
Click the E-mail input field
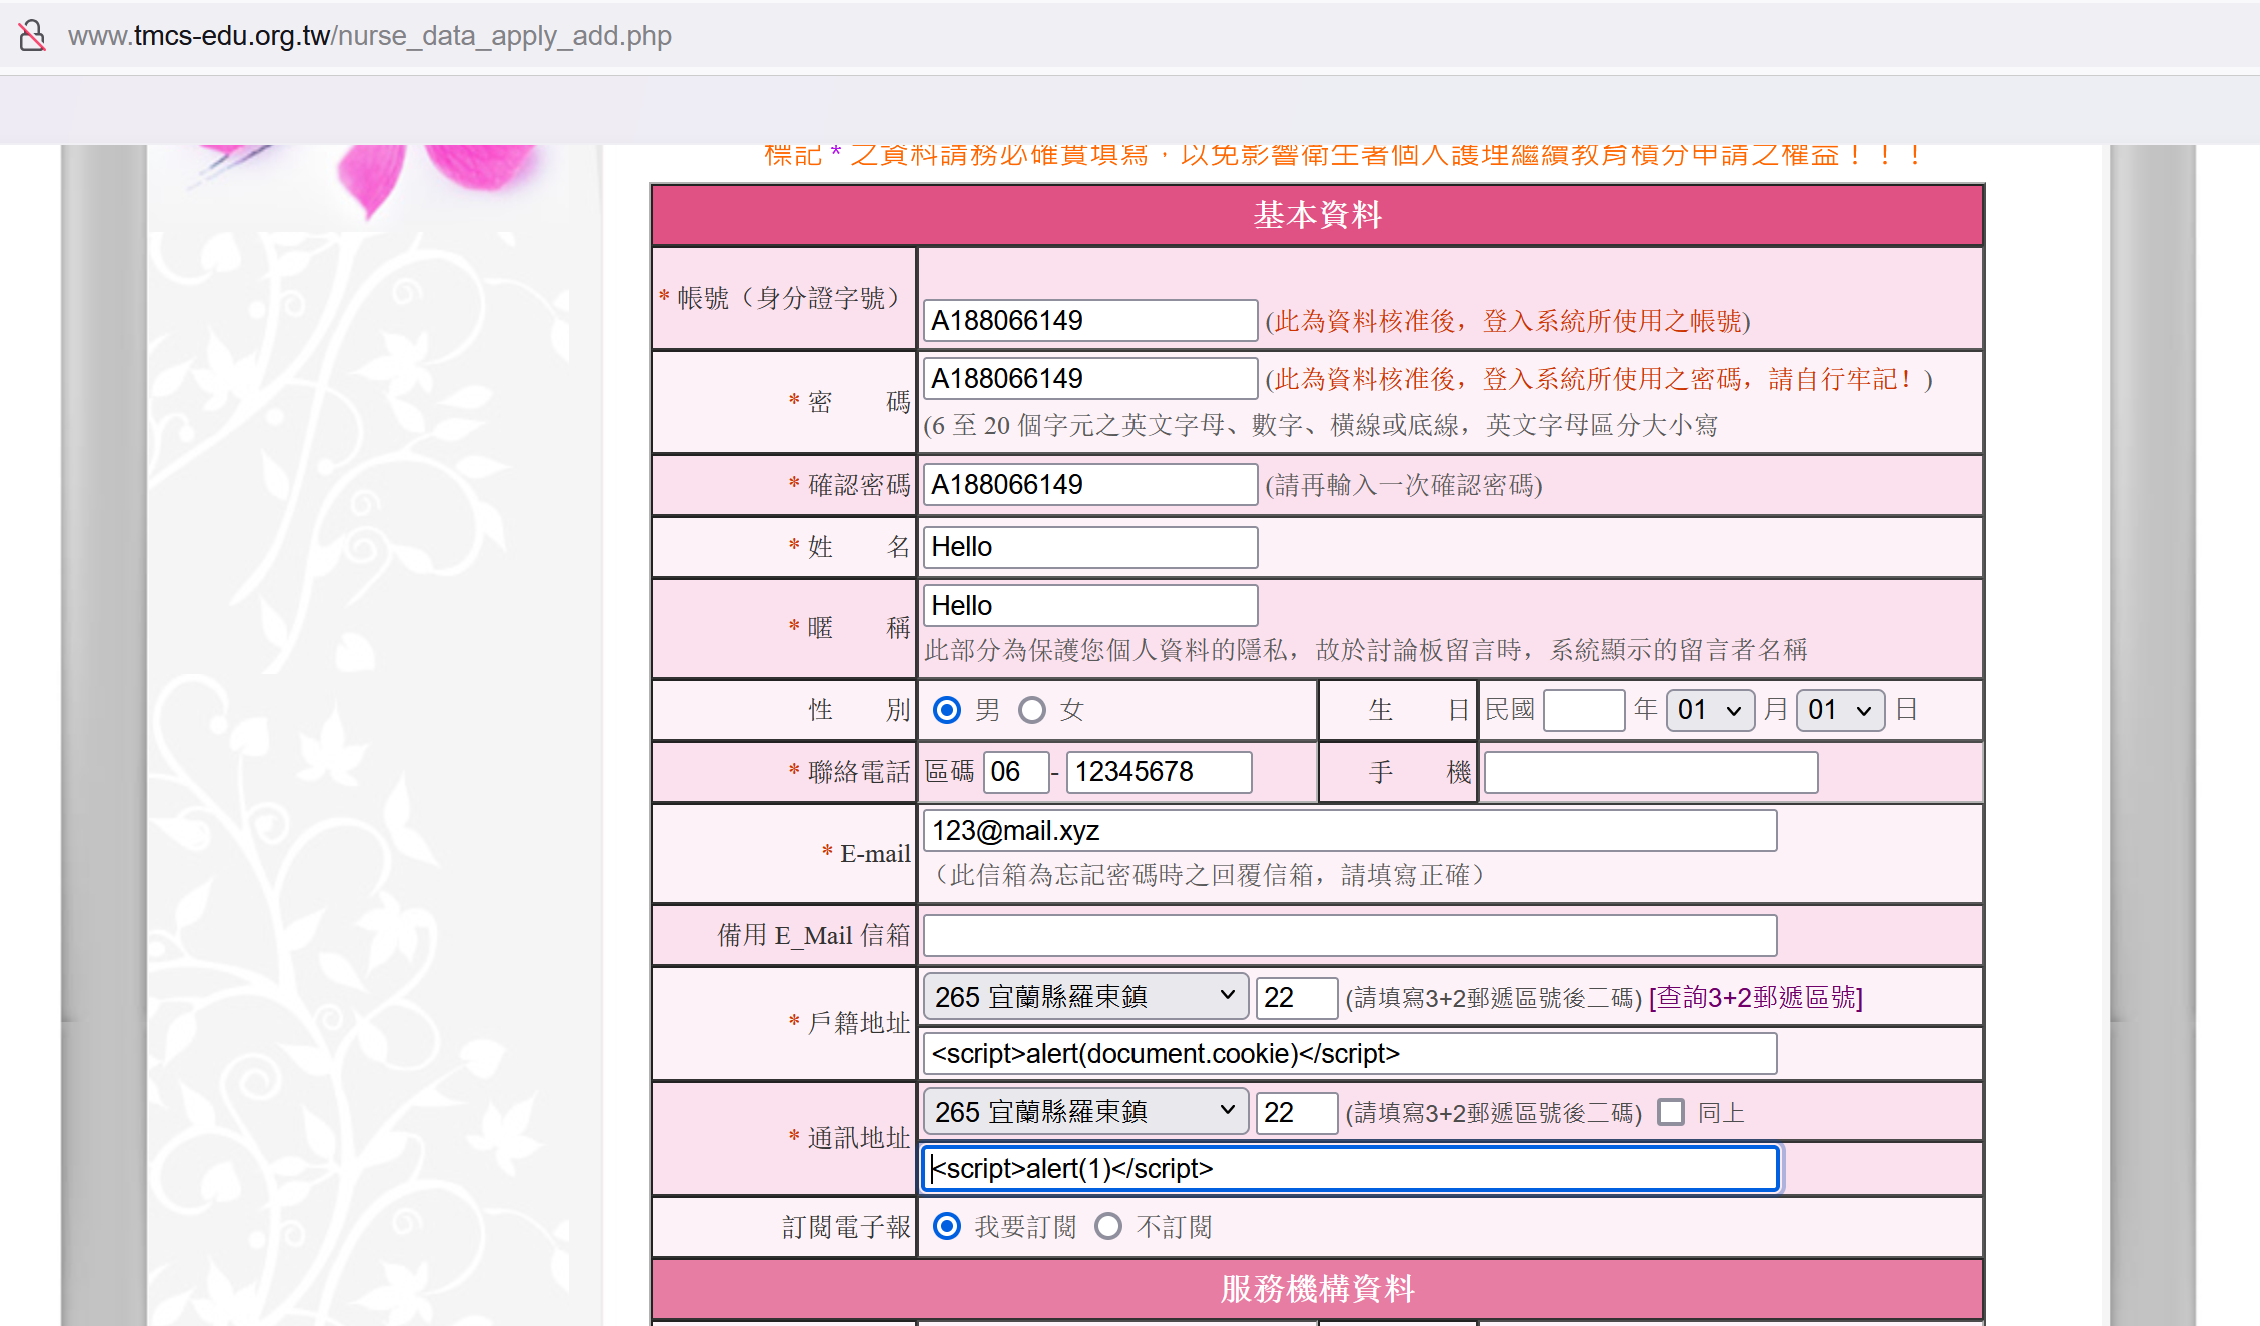coord(1350,831)
